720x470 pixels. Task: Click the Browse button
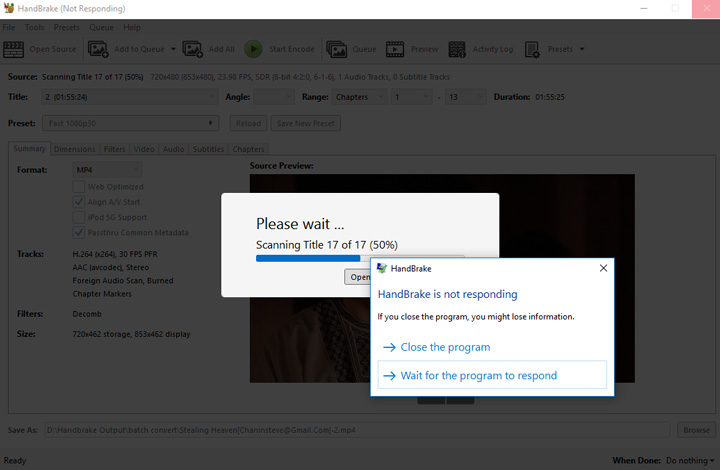tap(697, 430)
